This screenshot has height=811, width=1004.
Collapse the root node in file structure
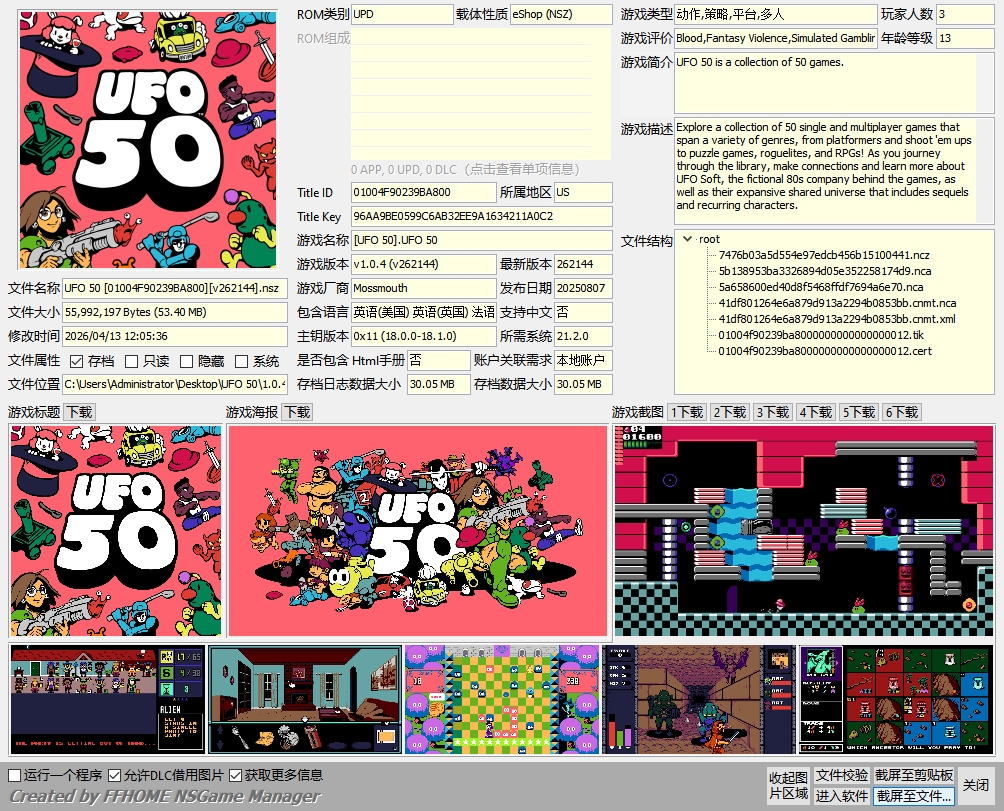pos(687,239)
